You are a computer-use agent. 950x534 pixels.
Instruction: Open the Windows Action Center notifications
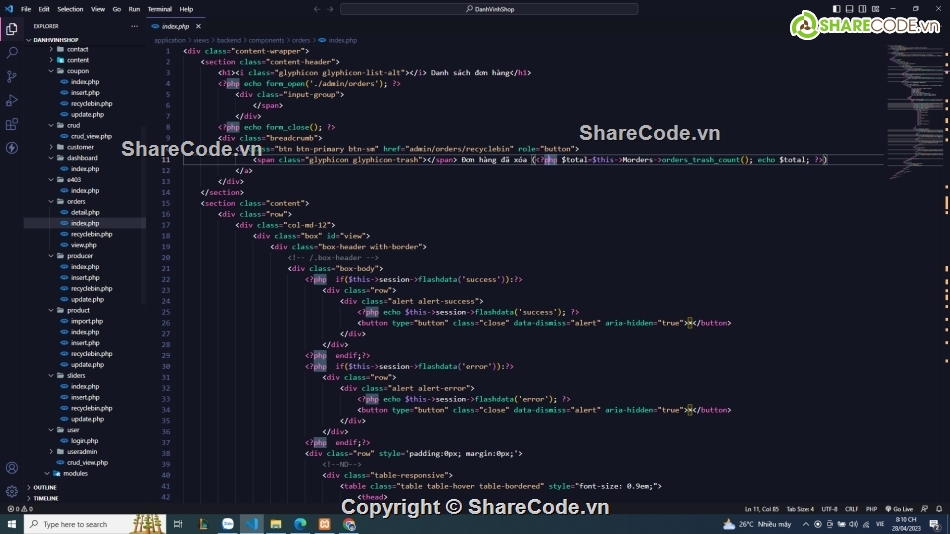pos(935,524)
